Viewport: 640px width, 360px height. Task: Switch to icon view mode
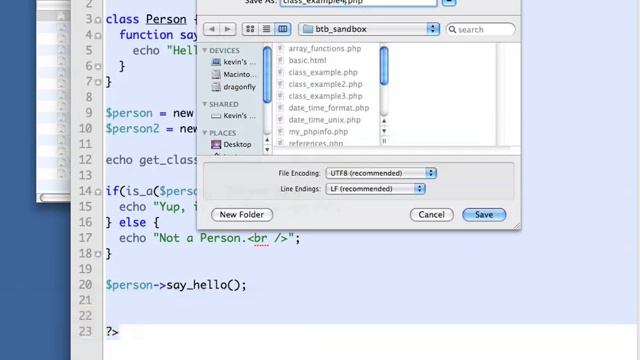pos(250,29)
